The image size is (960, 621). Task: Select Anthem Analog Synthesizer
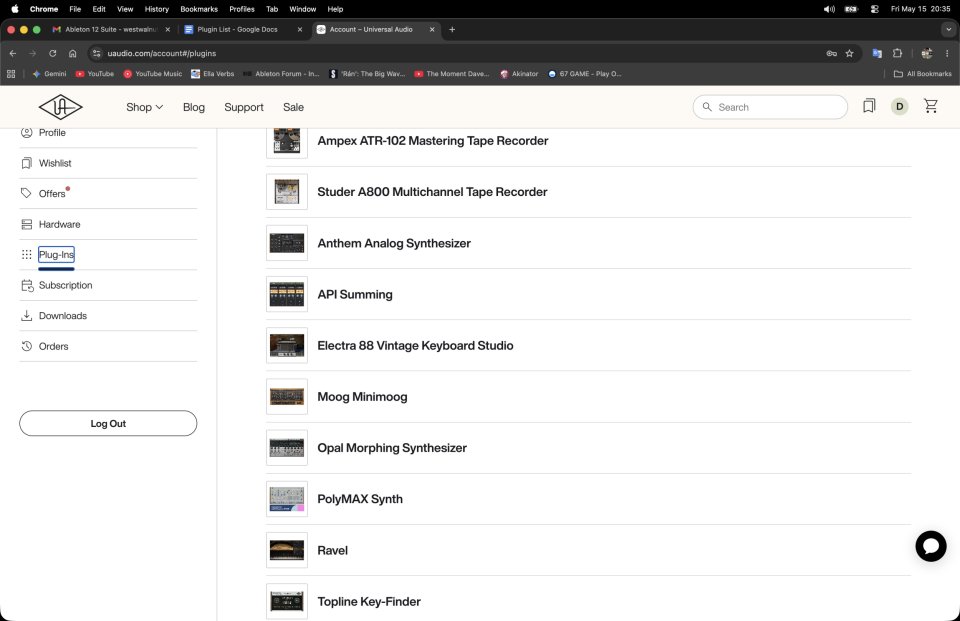point(394,243)
